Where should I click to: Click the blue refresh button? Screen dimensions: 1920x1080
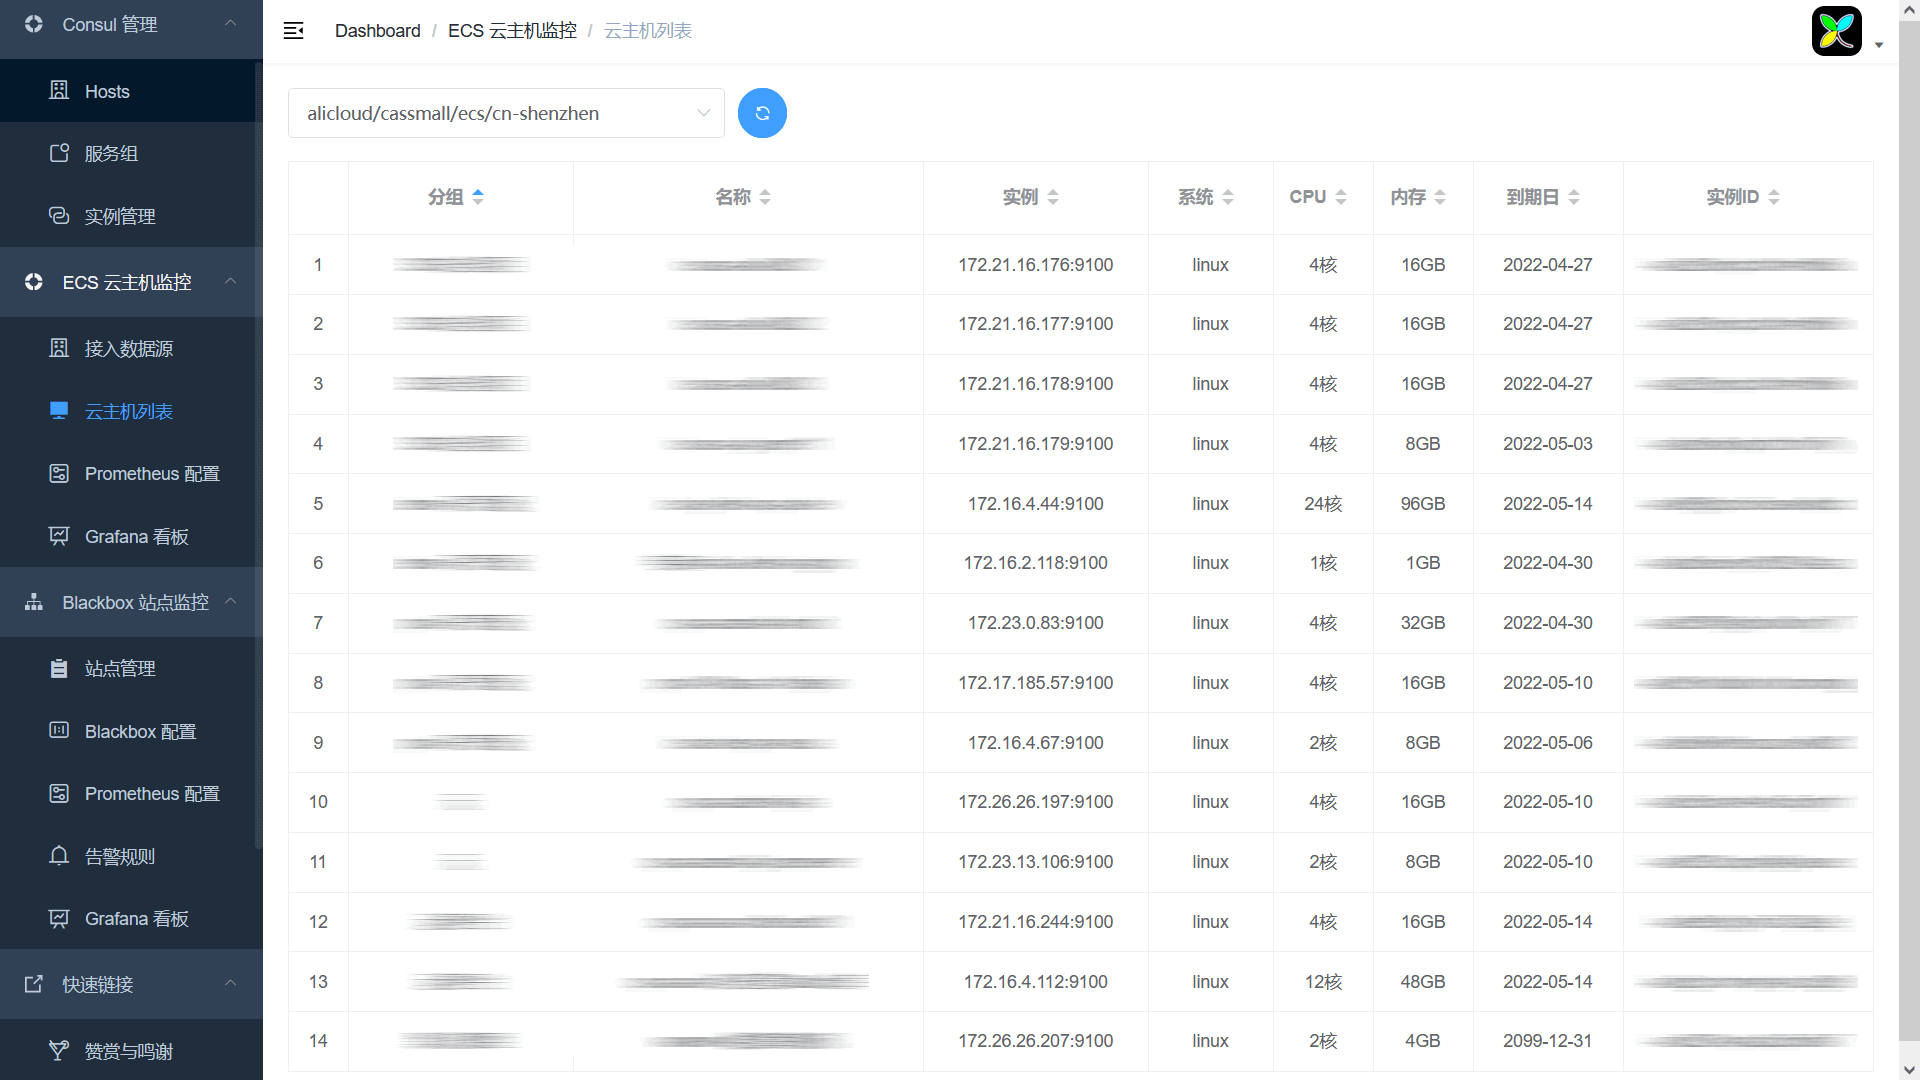pos(762,113)
